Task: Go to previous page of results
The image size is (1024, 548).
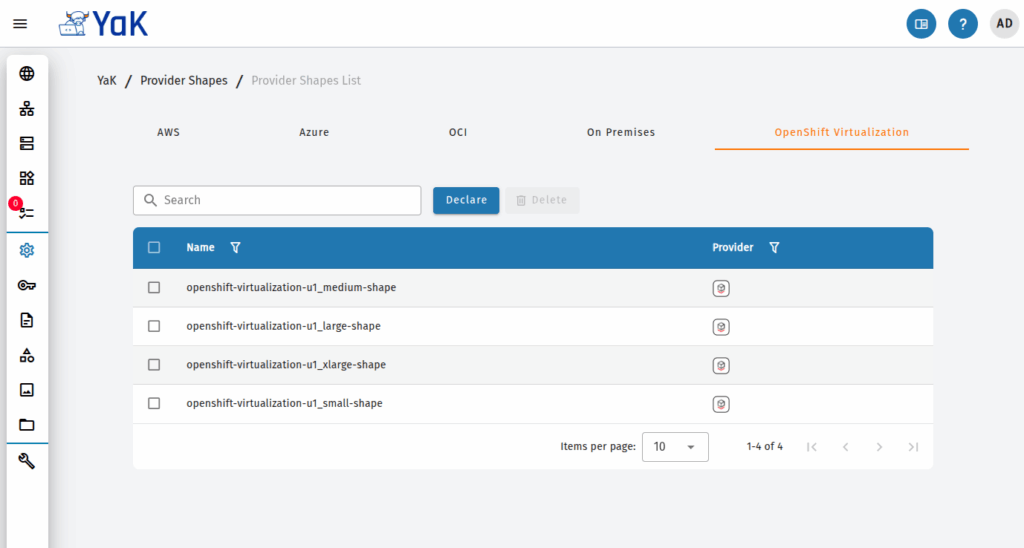Action: pyautogui.click(x=846, y=447)
